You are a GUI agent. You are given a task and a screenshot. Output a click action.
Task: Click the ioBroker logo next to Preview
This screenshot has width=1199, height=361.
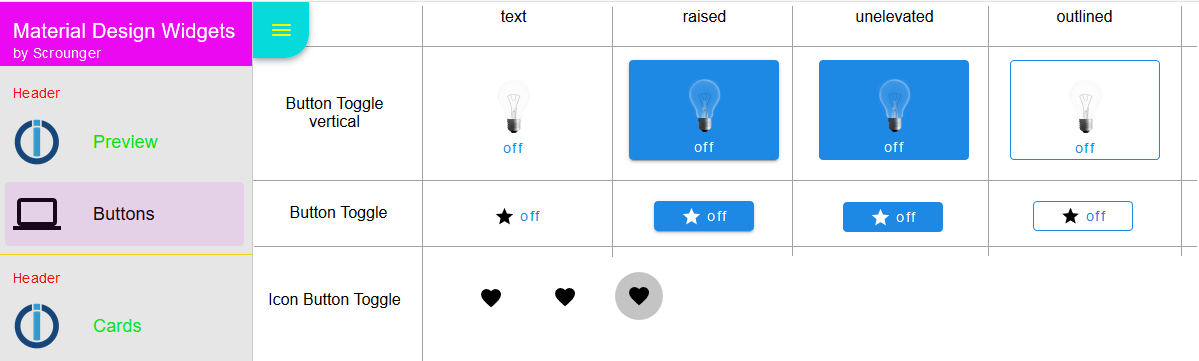point(37,141)
